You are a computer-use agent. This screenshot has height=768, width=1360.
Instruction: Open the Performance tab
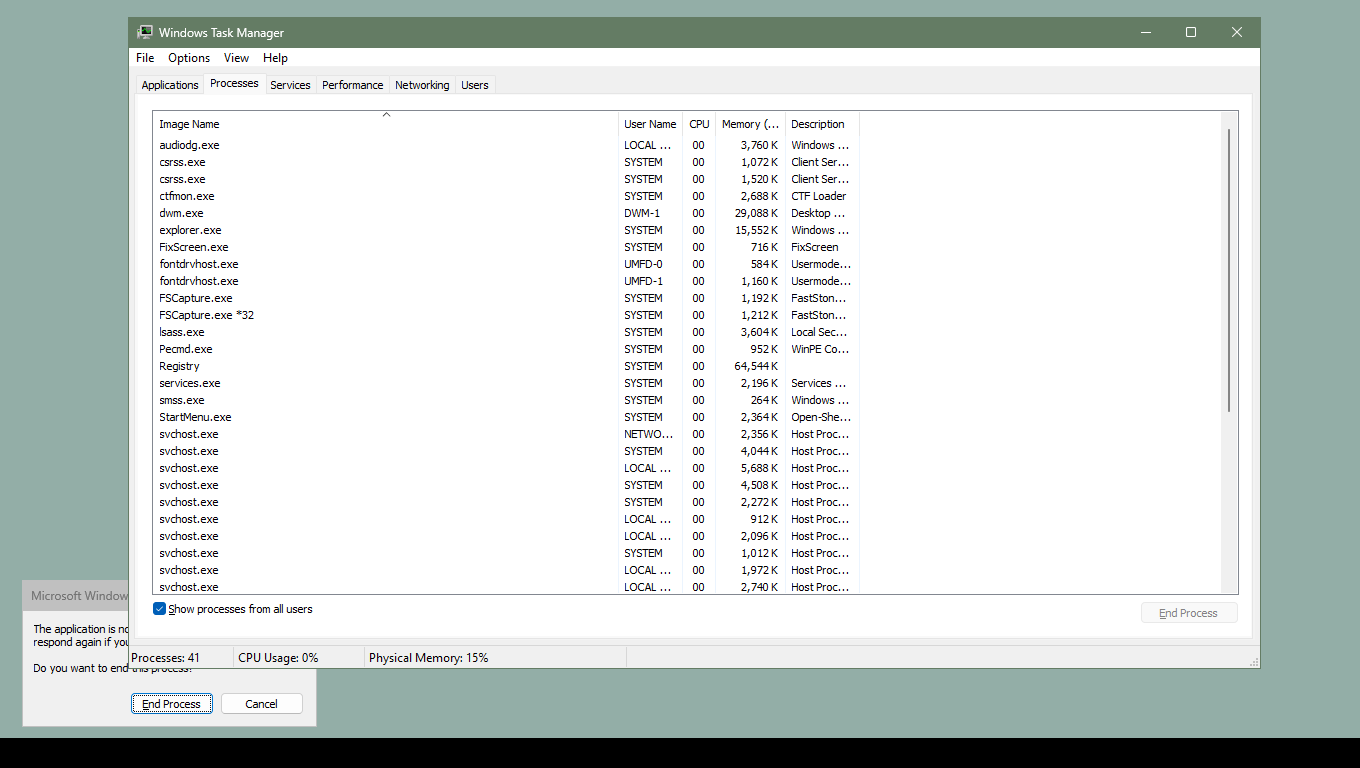(x=352, y=85)
